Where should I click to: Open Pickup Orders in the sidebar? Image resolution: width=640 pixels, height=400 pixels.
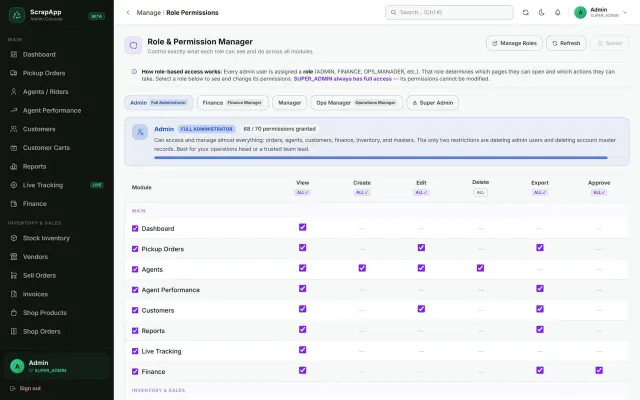[57, 73]
